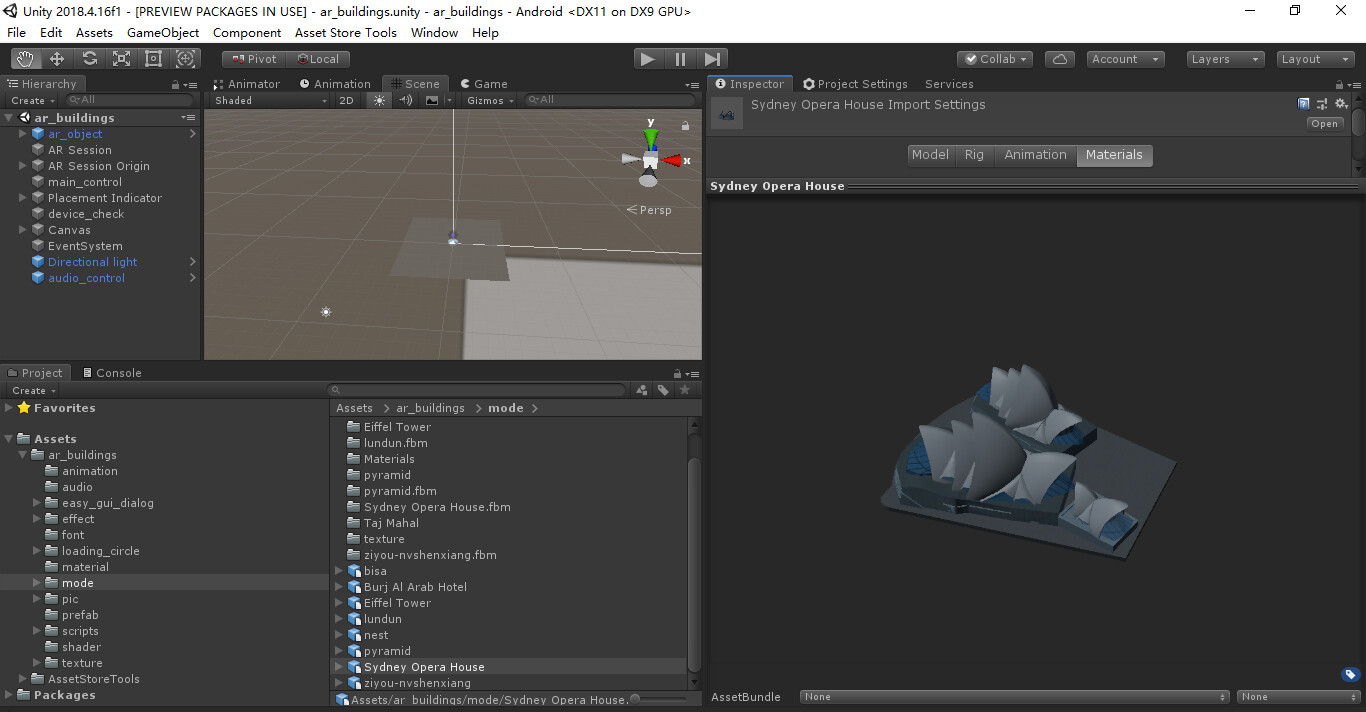The height and width of the screenshot is (712, 1366).
Task: Open the help reference for import settings
Action: tap(1303, 103)
